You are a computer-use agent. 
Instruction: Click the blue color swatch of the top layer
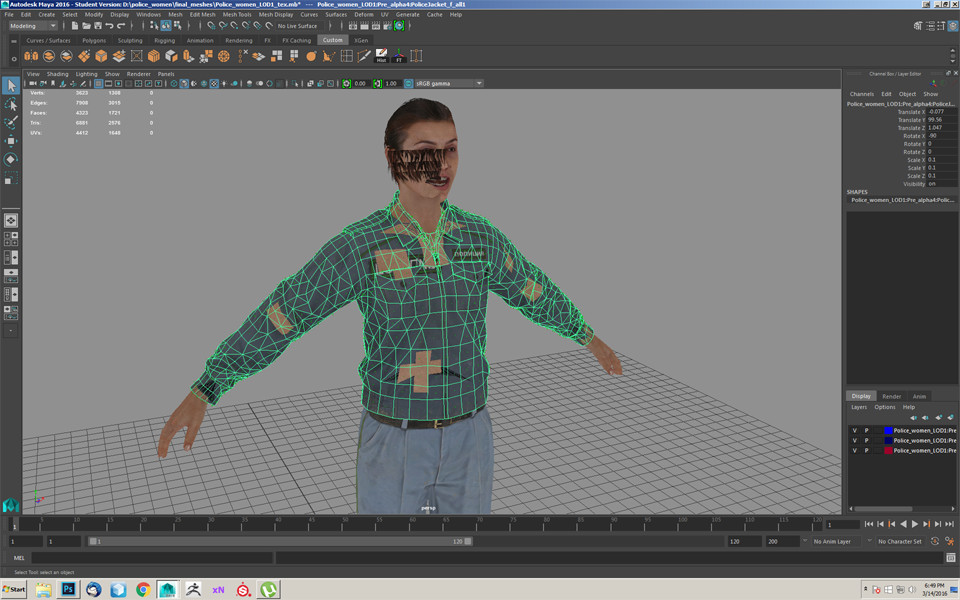(890, 431)
